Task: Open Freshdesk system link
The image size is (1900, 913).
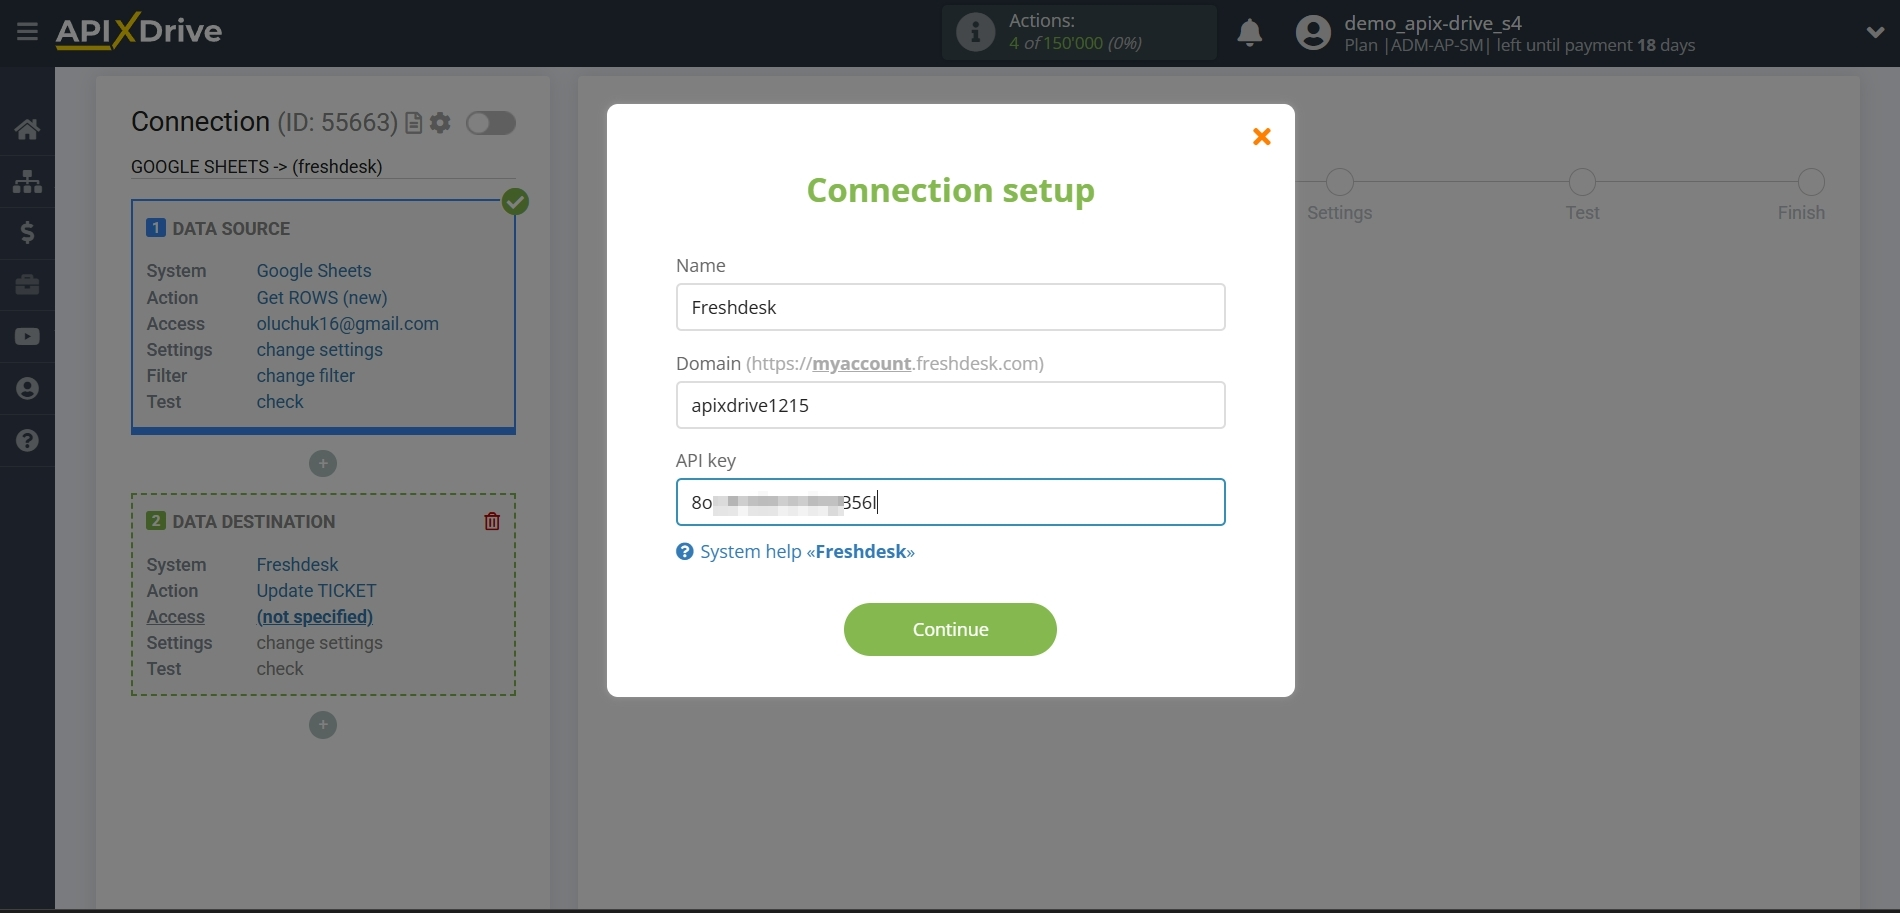Action: 297,565
